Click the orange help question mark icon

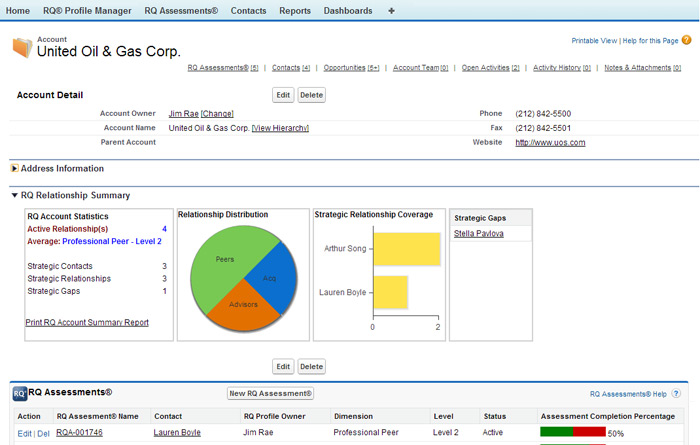(687, 40)
